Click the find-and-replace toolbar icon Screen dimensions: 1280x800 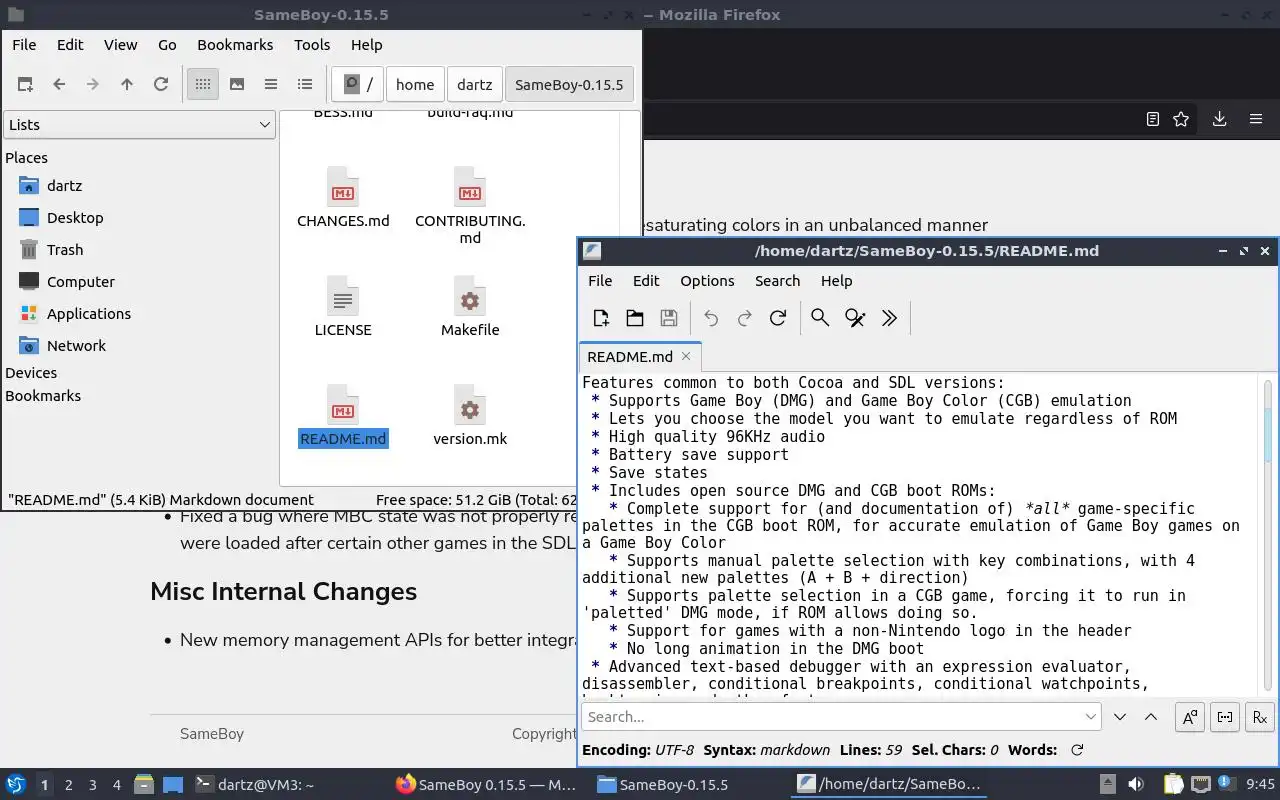point(855,318)
